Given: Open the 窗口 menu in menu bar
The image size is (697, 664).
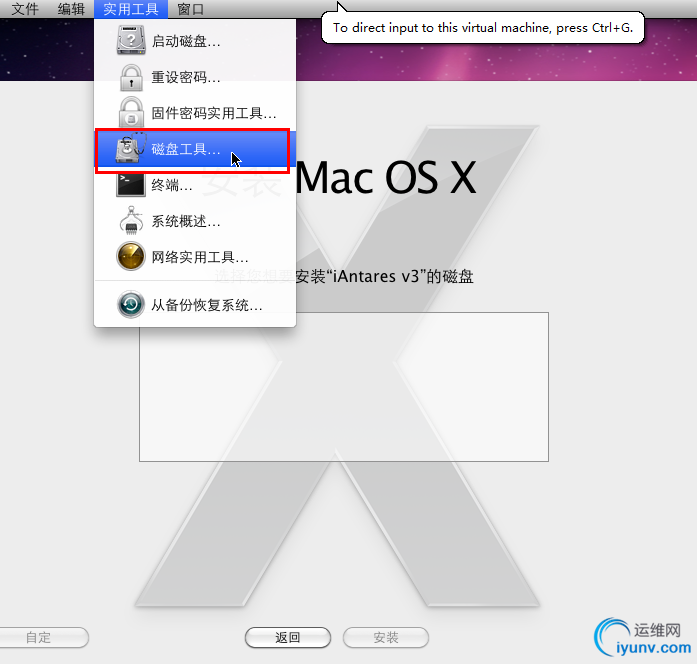Looking at the screenshot, I should (190, 9).
